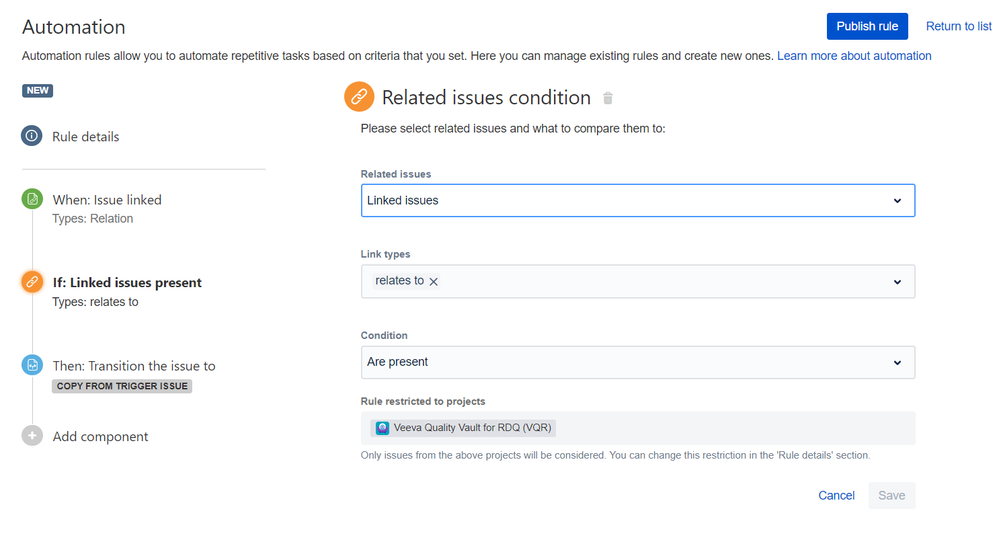Click the Cancel button
Viewport: 999px width, 536px height.
pyautogui.click(x=836, y=495)
